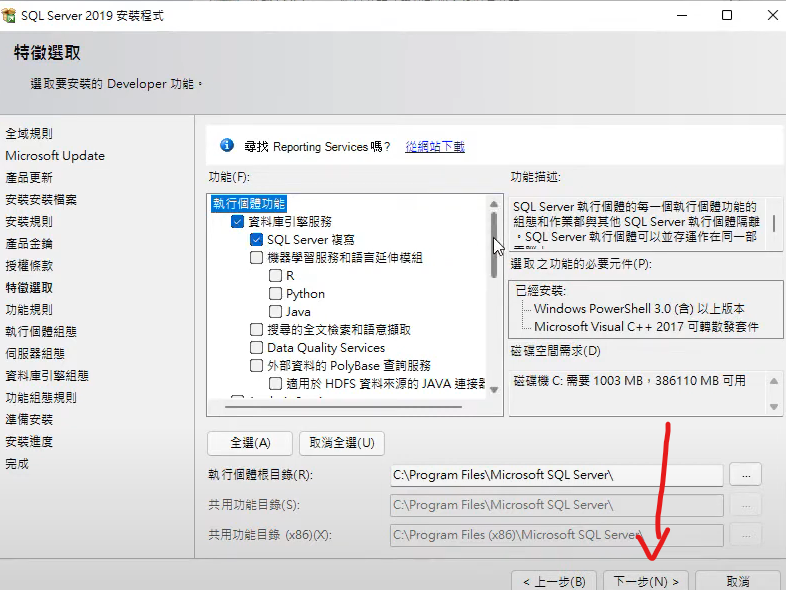This screenshot has height=590, width=786.
Task: Click 全選(A) button
Action: point(250,443)
